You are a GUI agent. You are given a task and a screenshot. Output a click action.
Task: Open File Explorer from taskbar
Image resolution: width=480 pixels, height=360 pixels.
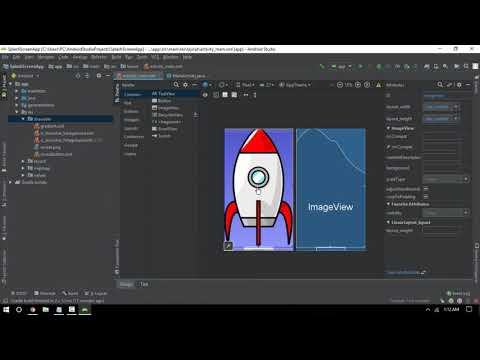(46, 310)
